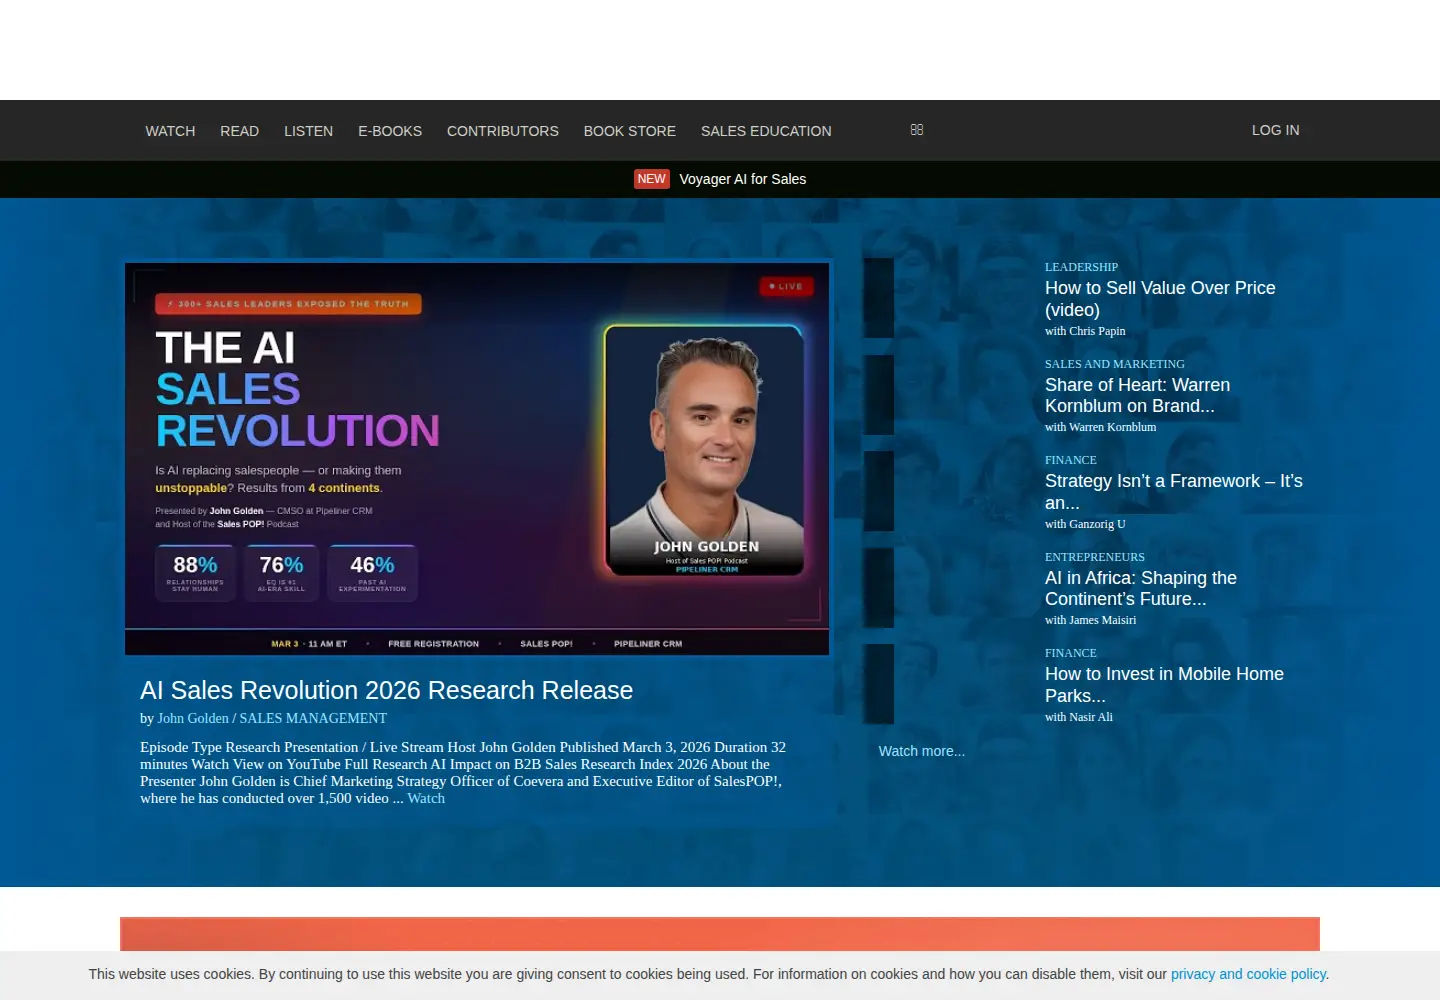Click 'with Ganzorig U' contributor text
This screenshot has height=1000, width=1440.
tap(1085, 524)
